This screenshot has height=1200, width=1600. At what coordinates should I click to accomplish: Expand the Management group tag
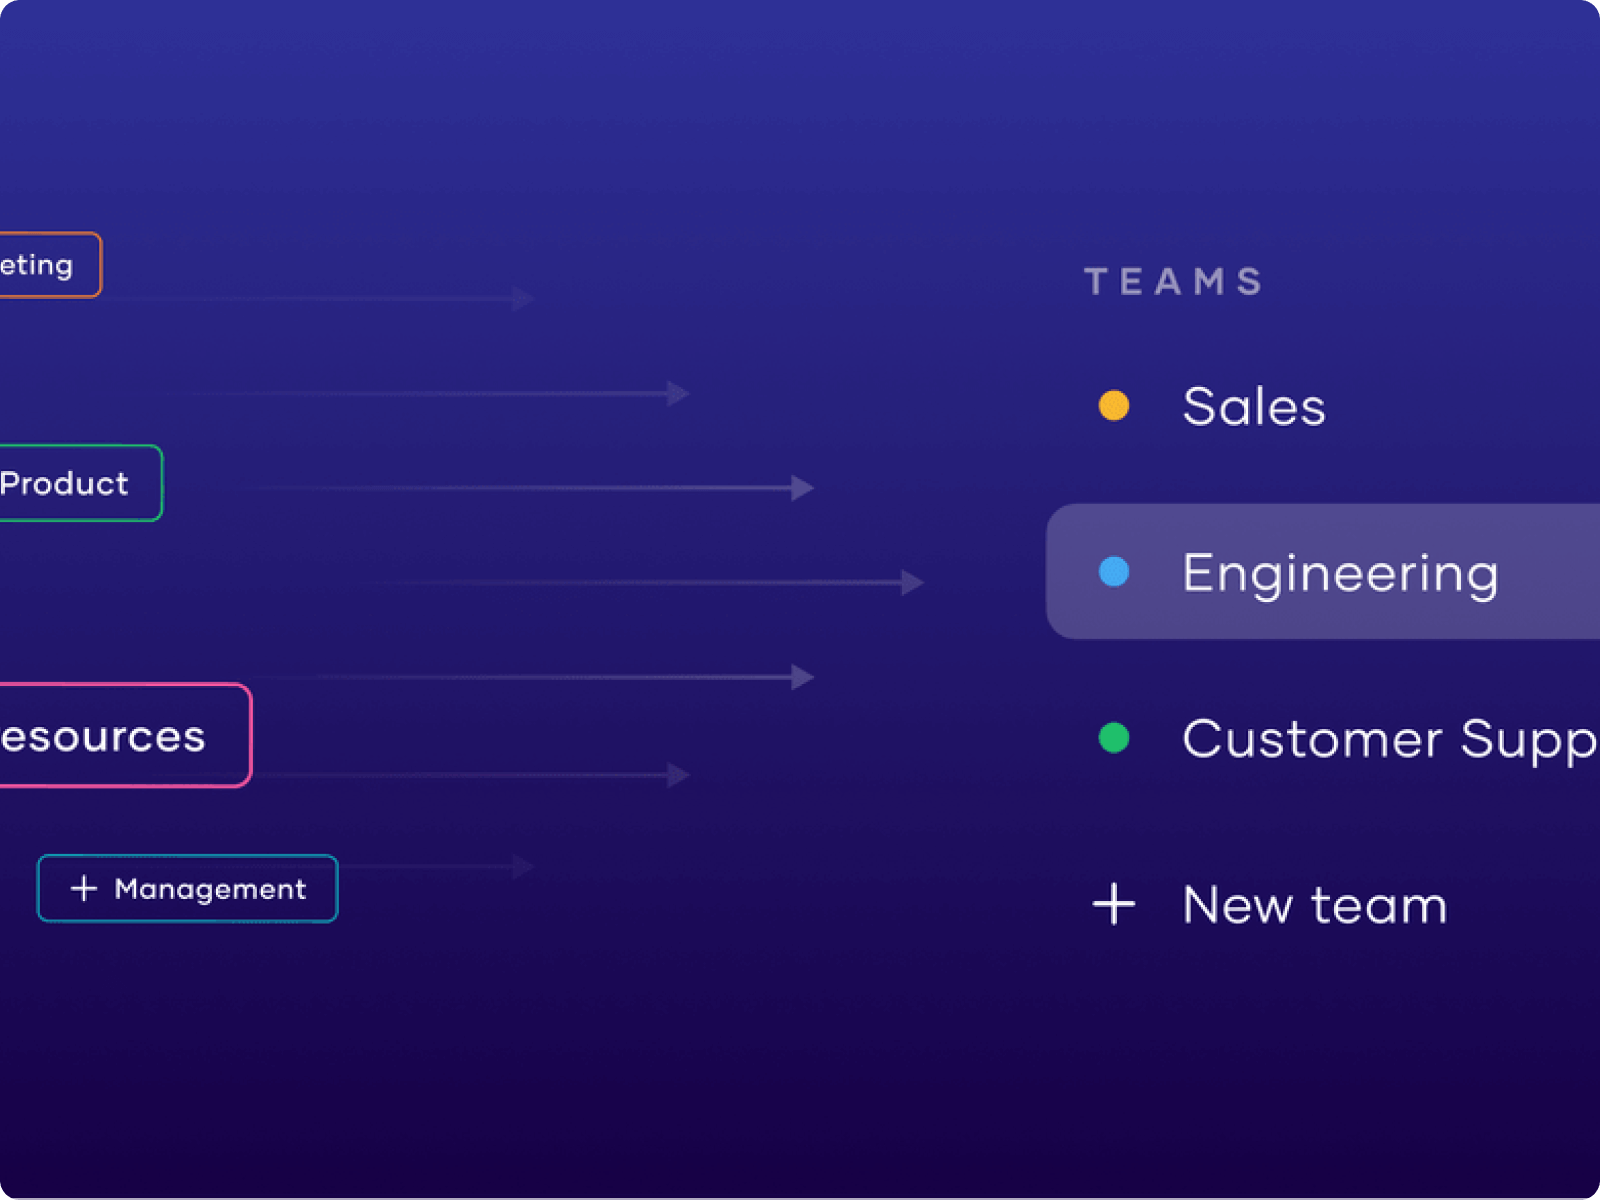[187, 888]
